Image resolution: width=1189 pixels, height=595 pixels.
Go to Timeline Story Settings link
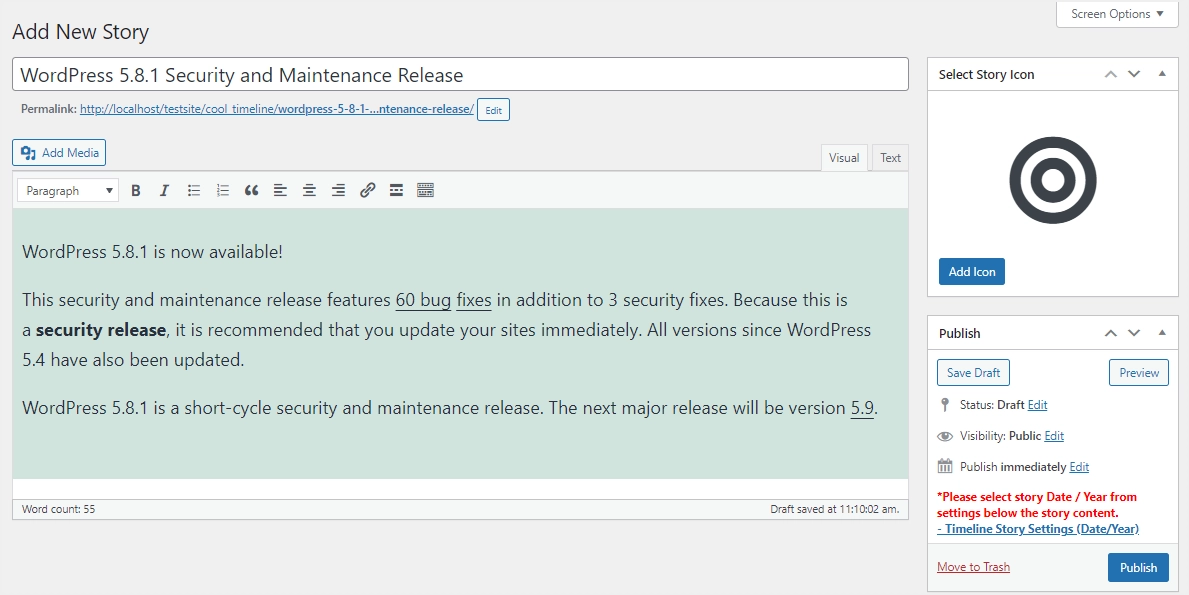1038,529
